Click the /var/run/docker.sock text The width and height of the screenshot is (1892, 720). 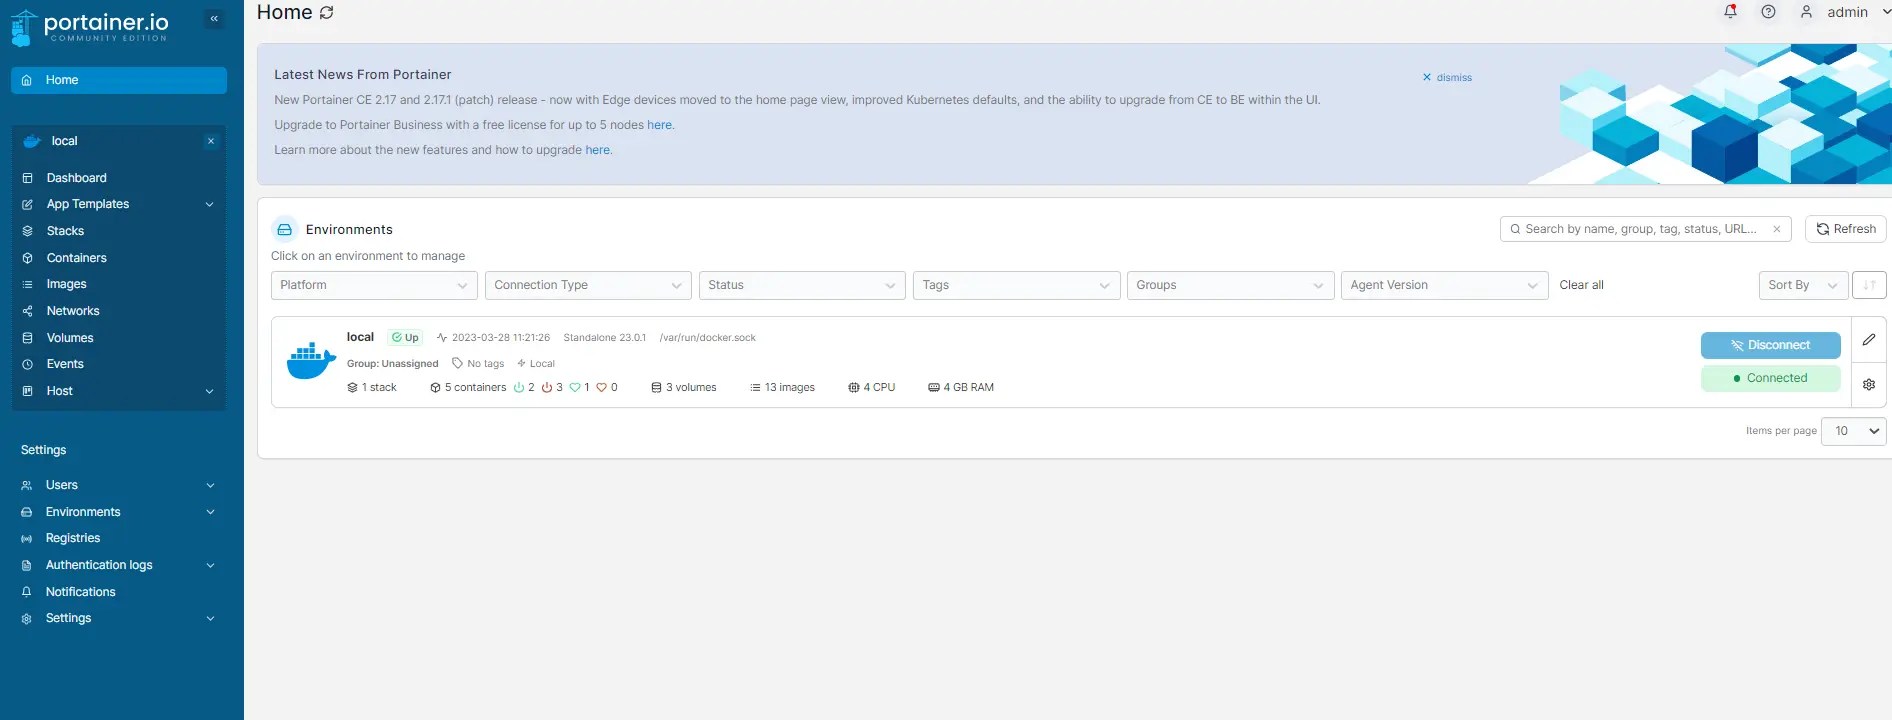point(707,338)
